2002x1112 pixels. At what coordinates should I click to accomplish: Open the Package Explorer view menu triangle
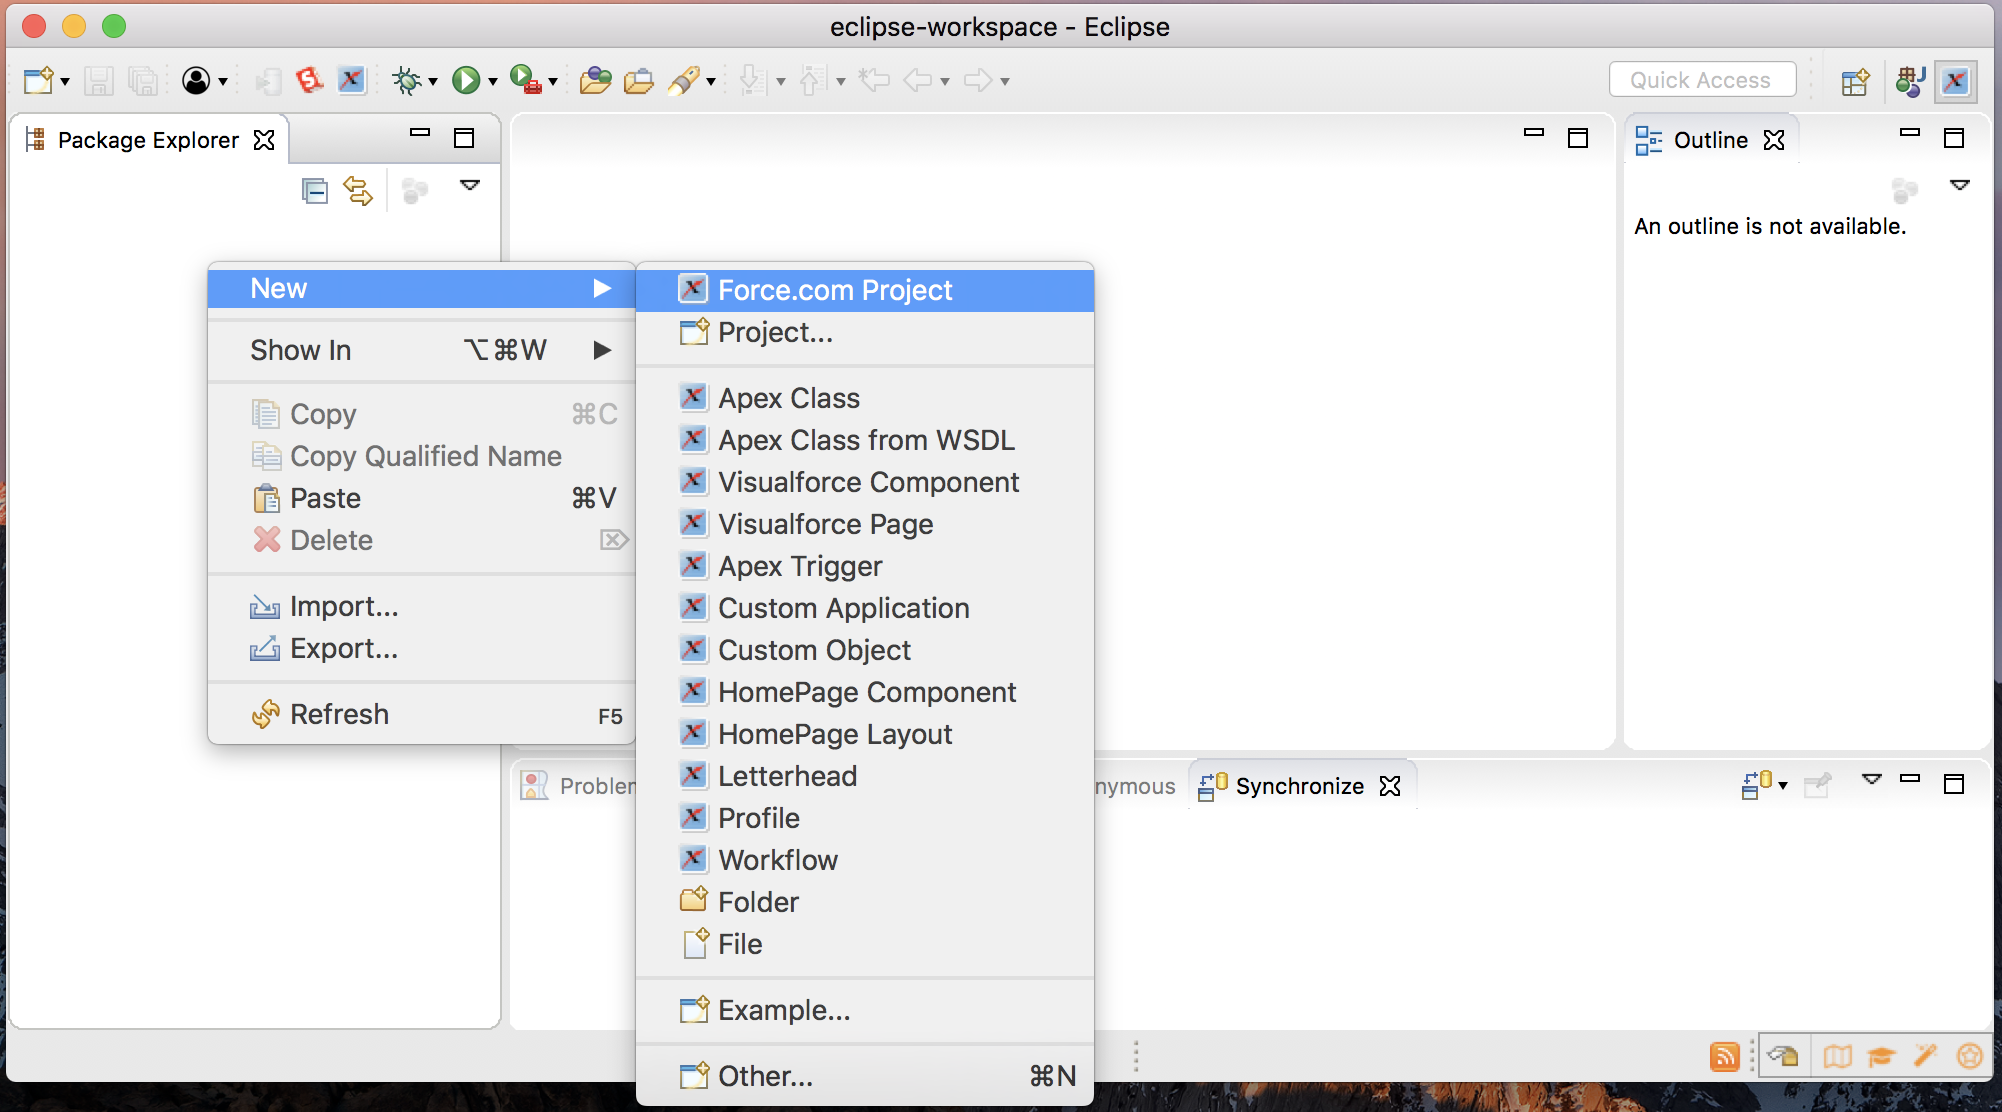coord(469,185)
